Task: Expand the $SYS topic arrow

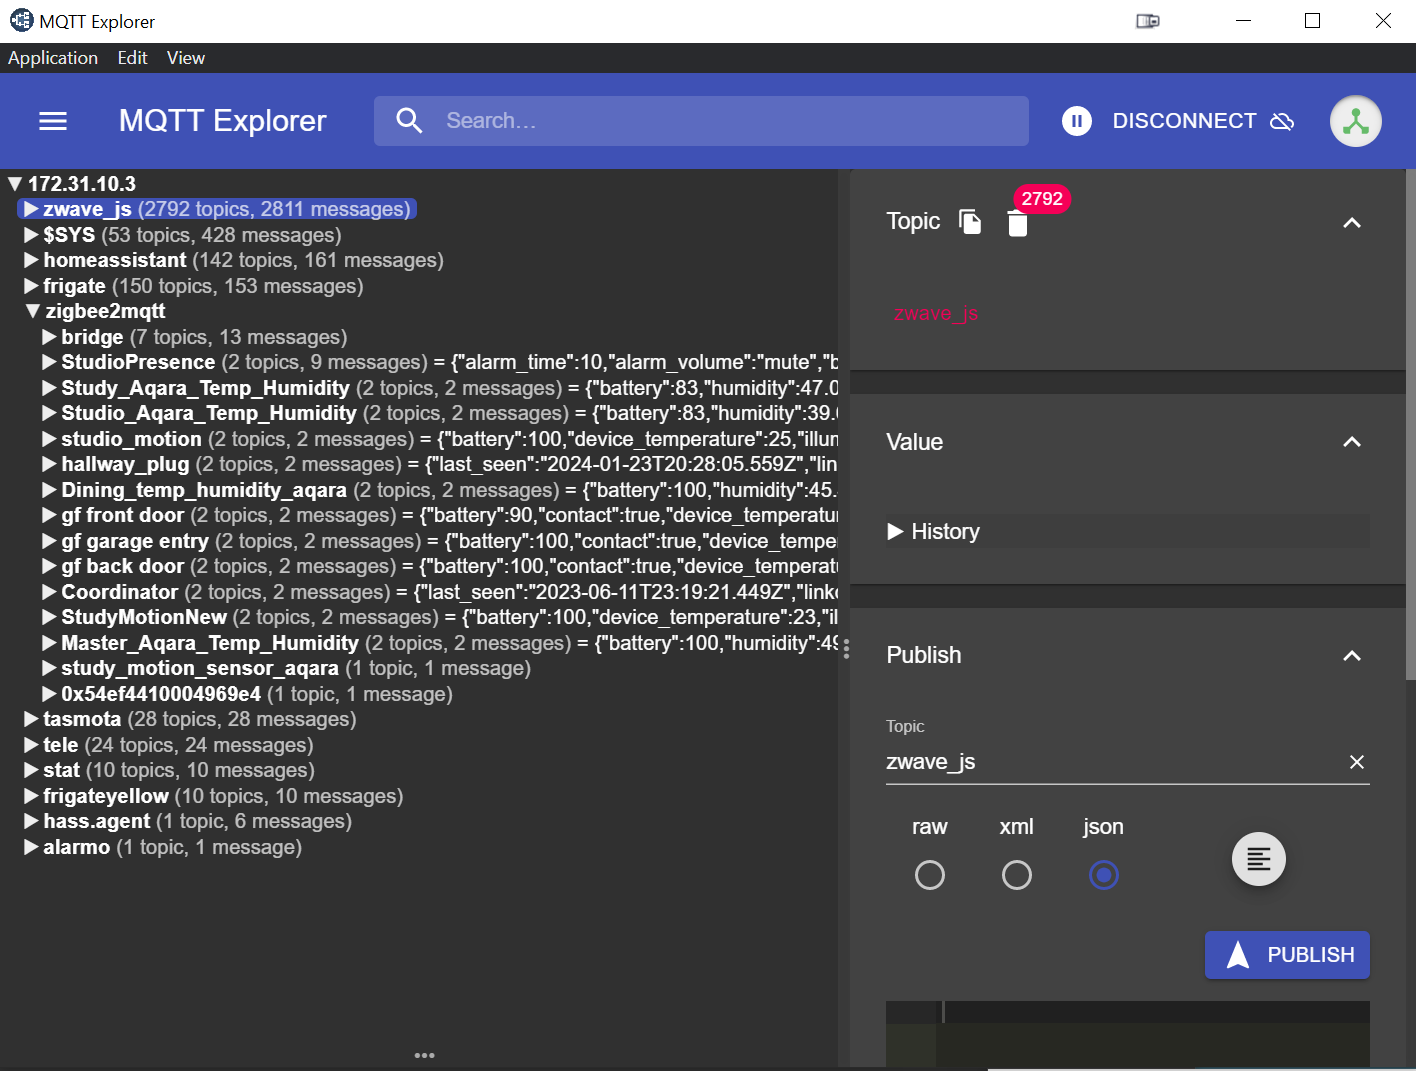Action: [32, 235]
